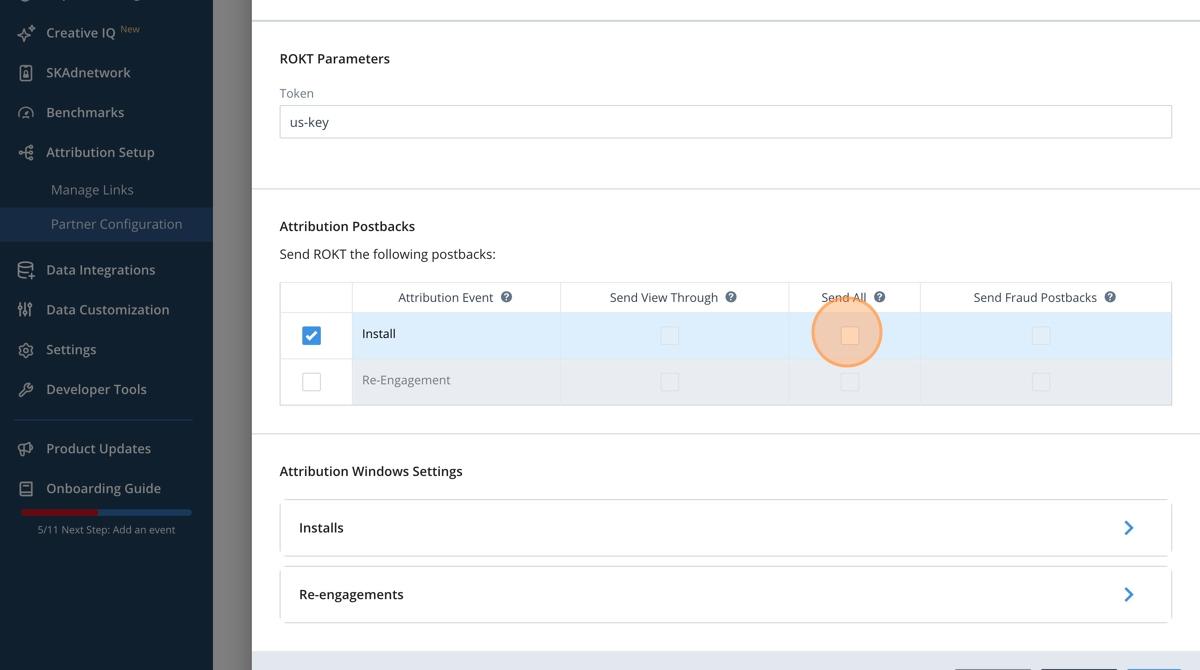Select the Data Integrations database icon
This screenshot has width=1200, height=670.
click(28, 269)
